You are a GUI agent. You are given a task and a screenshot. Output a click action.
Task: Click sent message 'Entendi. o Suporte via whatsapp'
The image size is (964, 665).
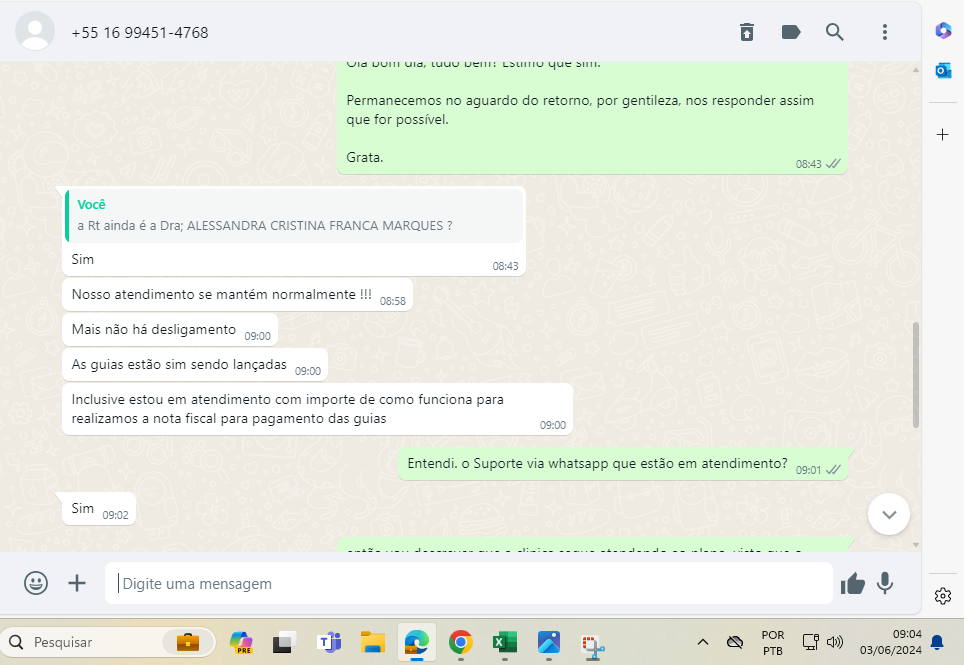[623, 464]
